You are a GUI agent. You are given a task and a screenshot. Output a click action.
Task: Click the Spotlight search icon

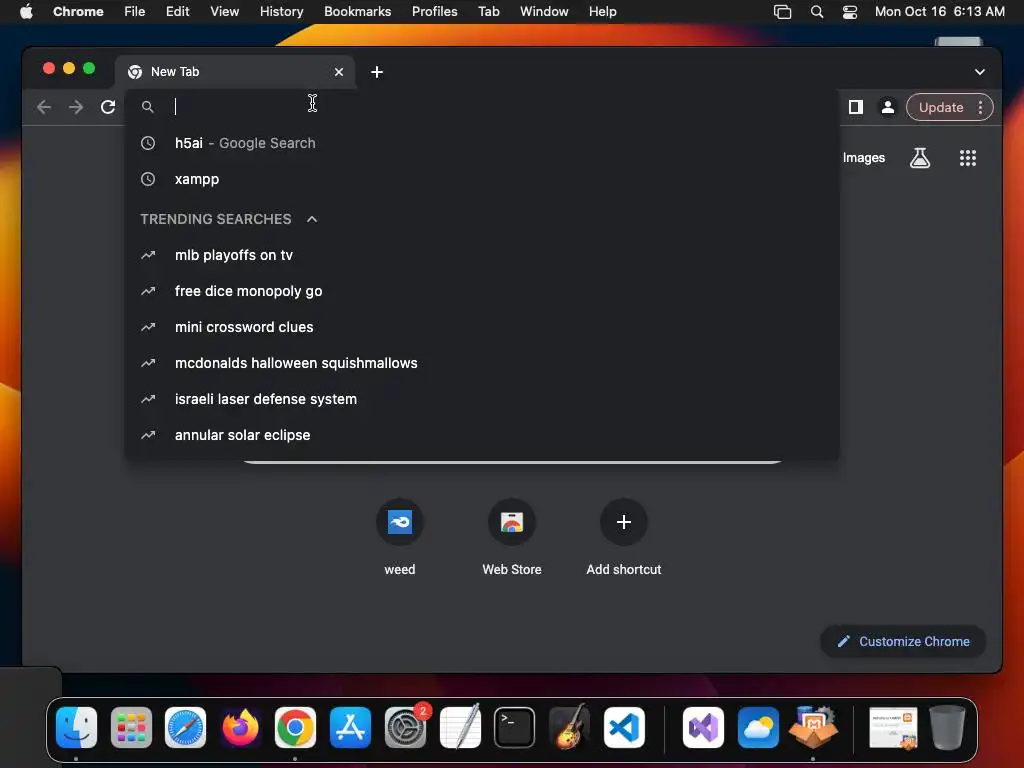pyautogui.click(x=816, y=12)
